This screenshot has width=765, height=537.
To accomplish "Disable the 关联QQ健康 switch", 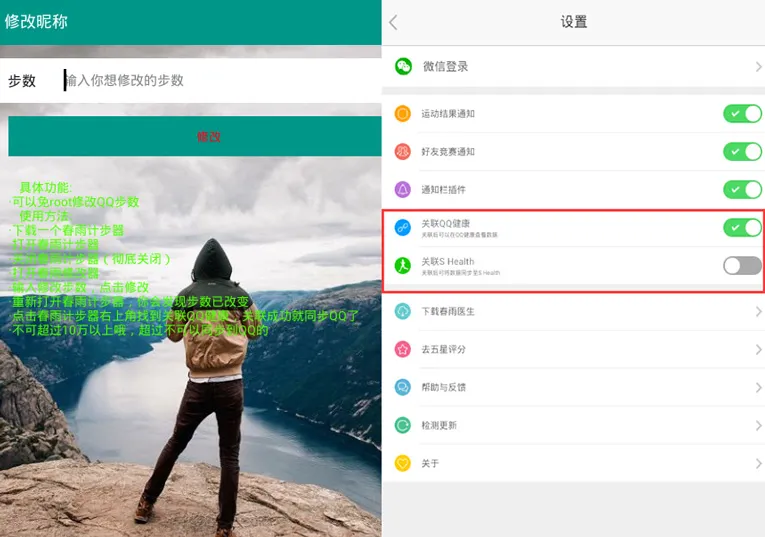I will [x=742, y=227].
